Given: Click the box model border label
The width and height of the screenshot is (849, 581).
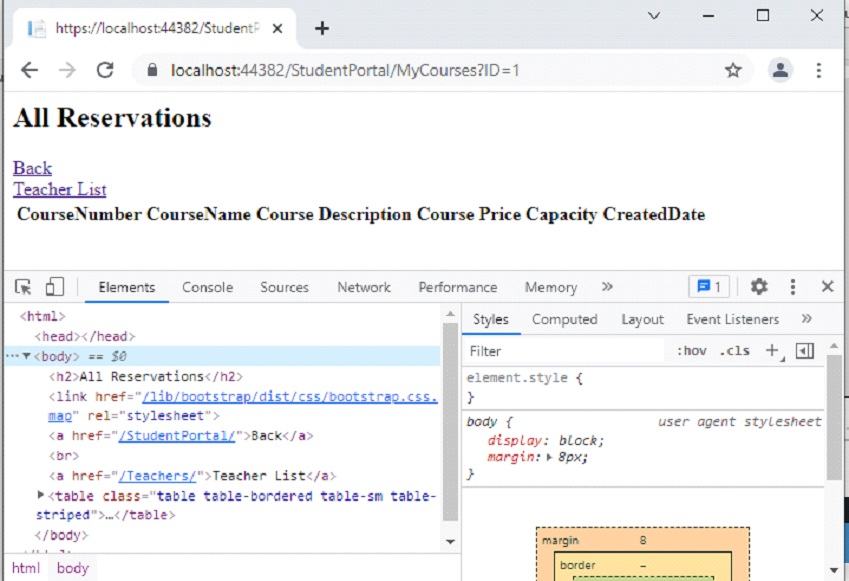Looking at the screenshot, I should point(577,565).
